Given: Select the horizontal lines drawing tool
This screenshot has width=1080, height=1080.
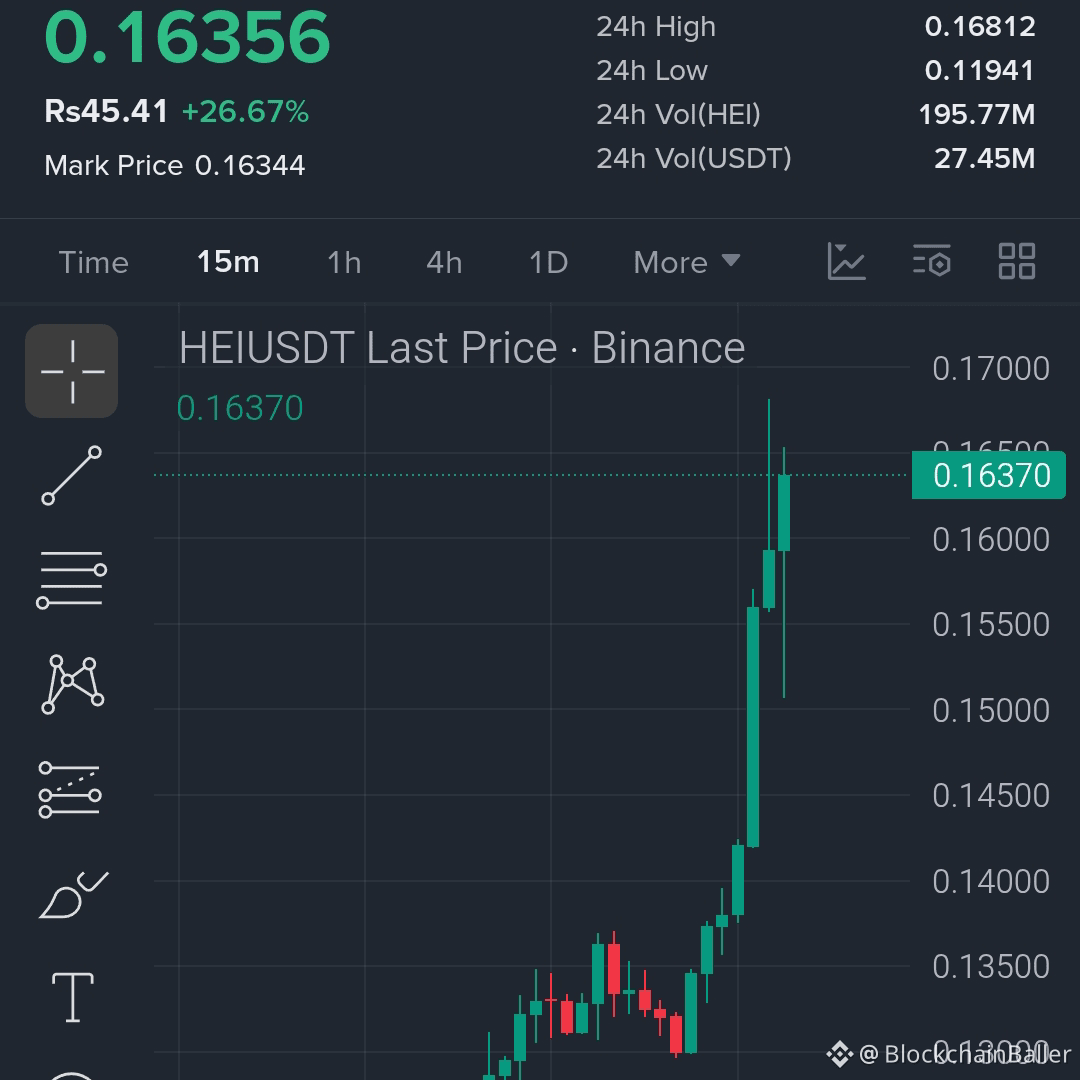Looking at the screenshot, I should [72, 579].
